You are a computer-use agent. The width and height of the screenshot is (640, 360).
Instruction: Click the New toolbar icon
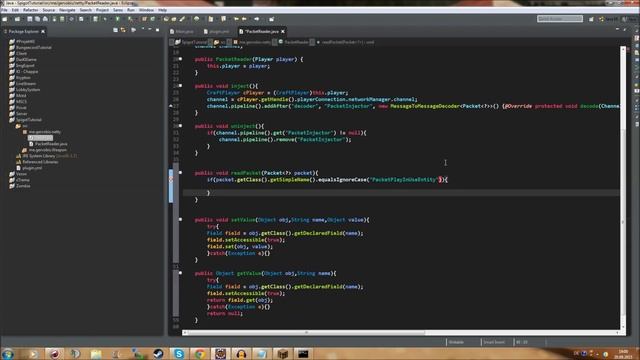[x=5, y=19]
